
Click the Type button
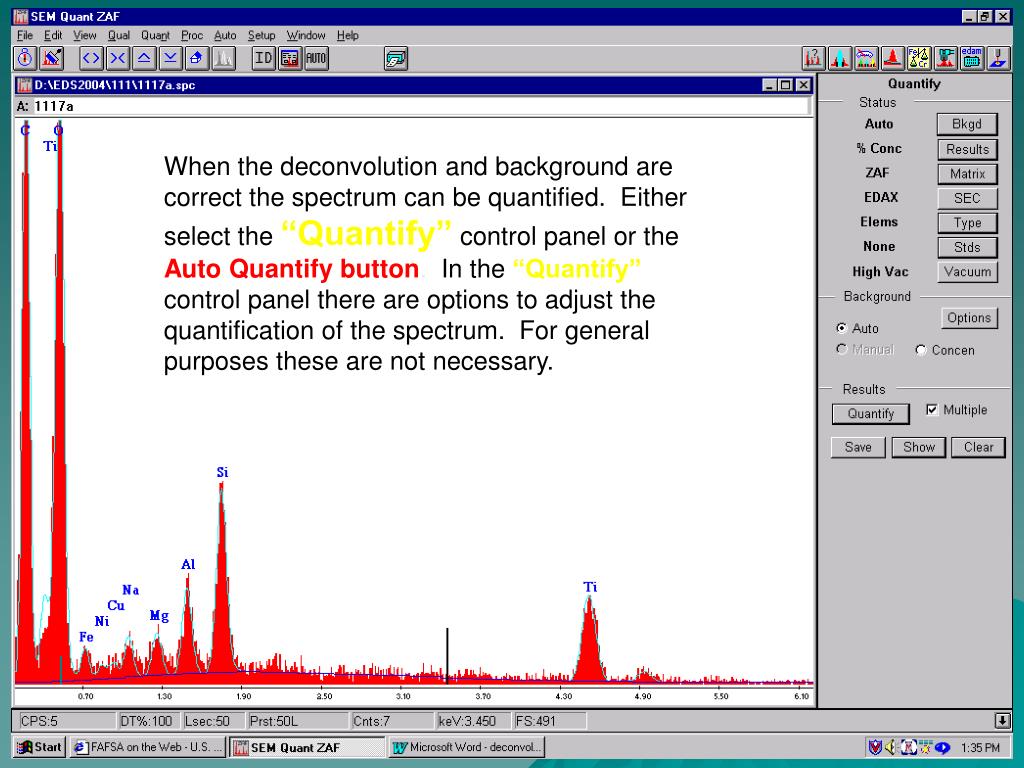coord(967,223)
